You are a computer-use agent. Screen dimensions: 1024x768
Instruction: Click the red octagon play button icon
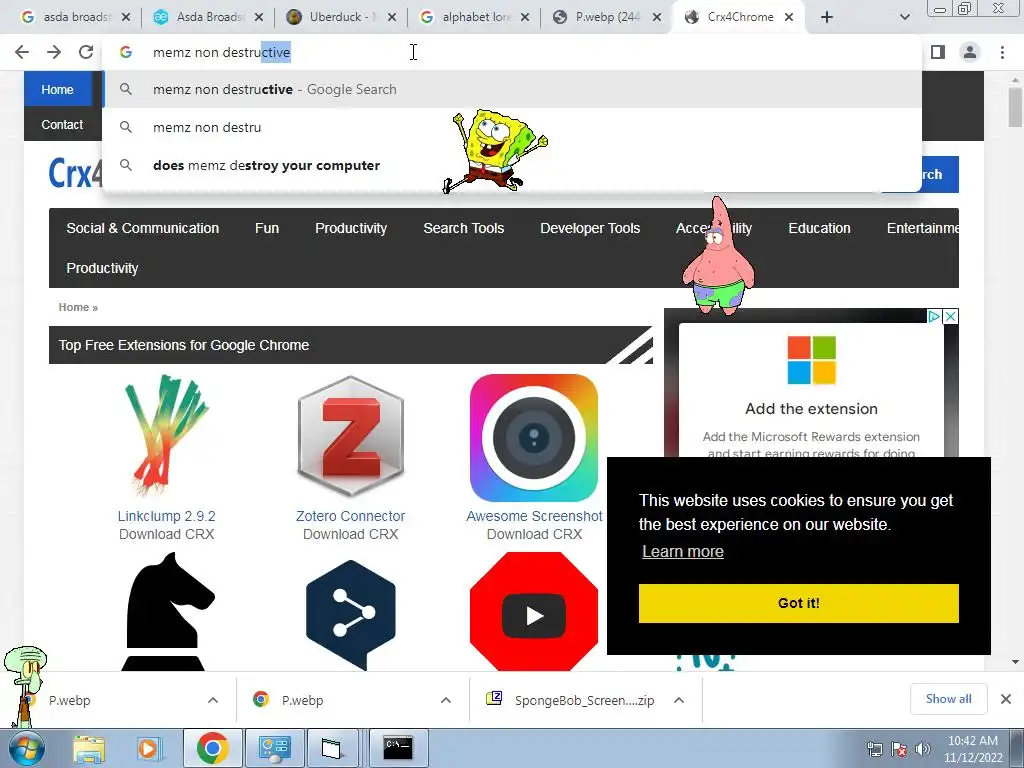pos(534,611)
